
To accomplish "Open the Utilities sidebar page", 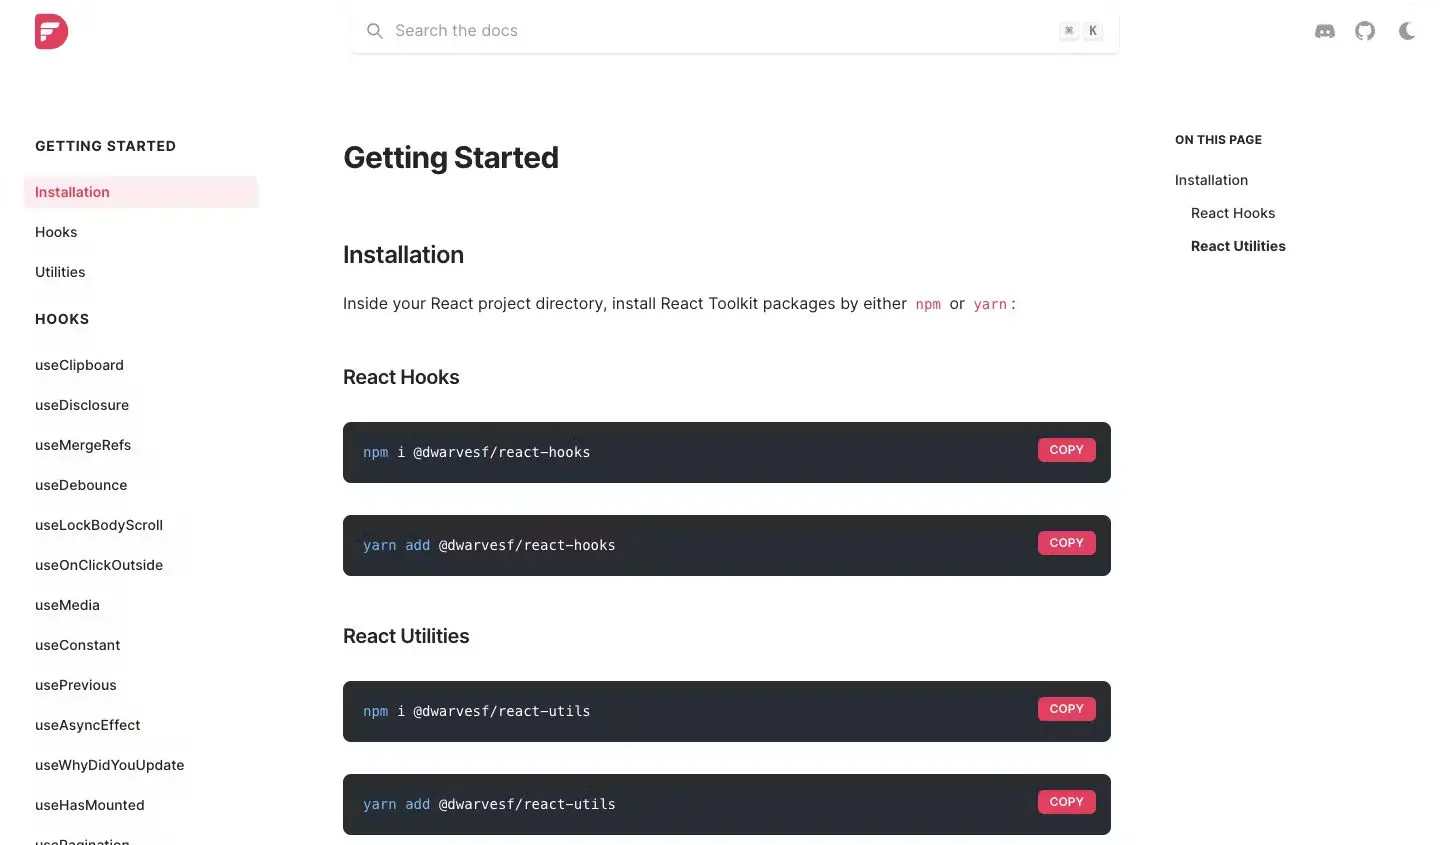I will click(60, 272).
